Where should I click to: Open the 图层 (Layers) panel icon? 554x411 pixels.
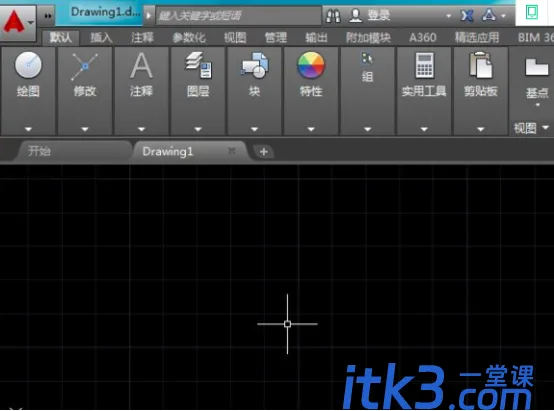(x=198, y=65)
